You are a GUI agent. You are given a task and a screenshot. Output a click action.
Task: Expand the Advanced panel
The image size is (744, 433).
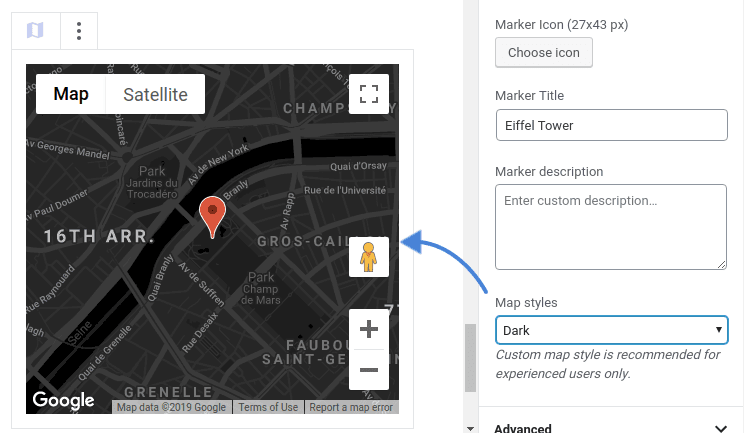(611, 428)
